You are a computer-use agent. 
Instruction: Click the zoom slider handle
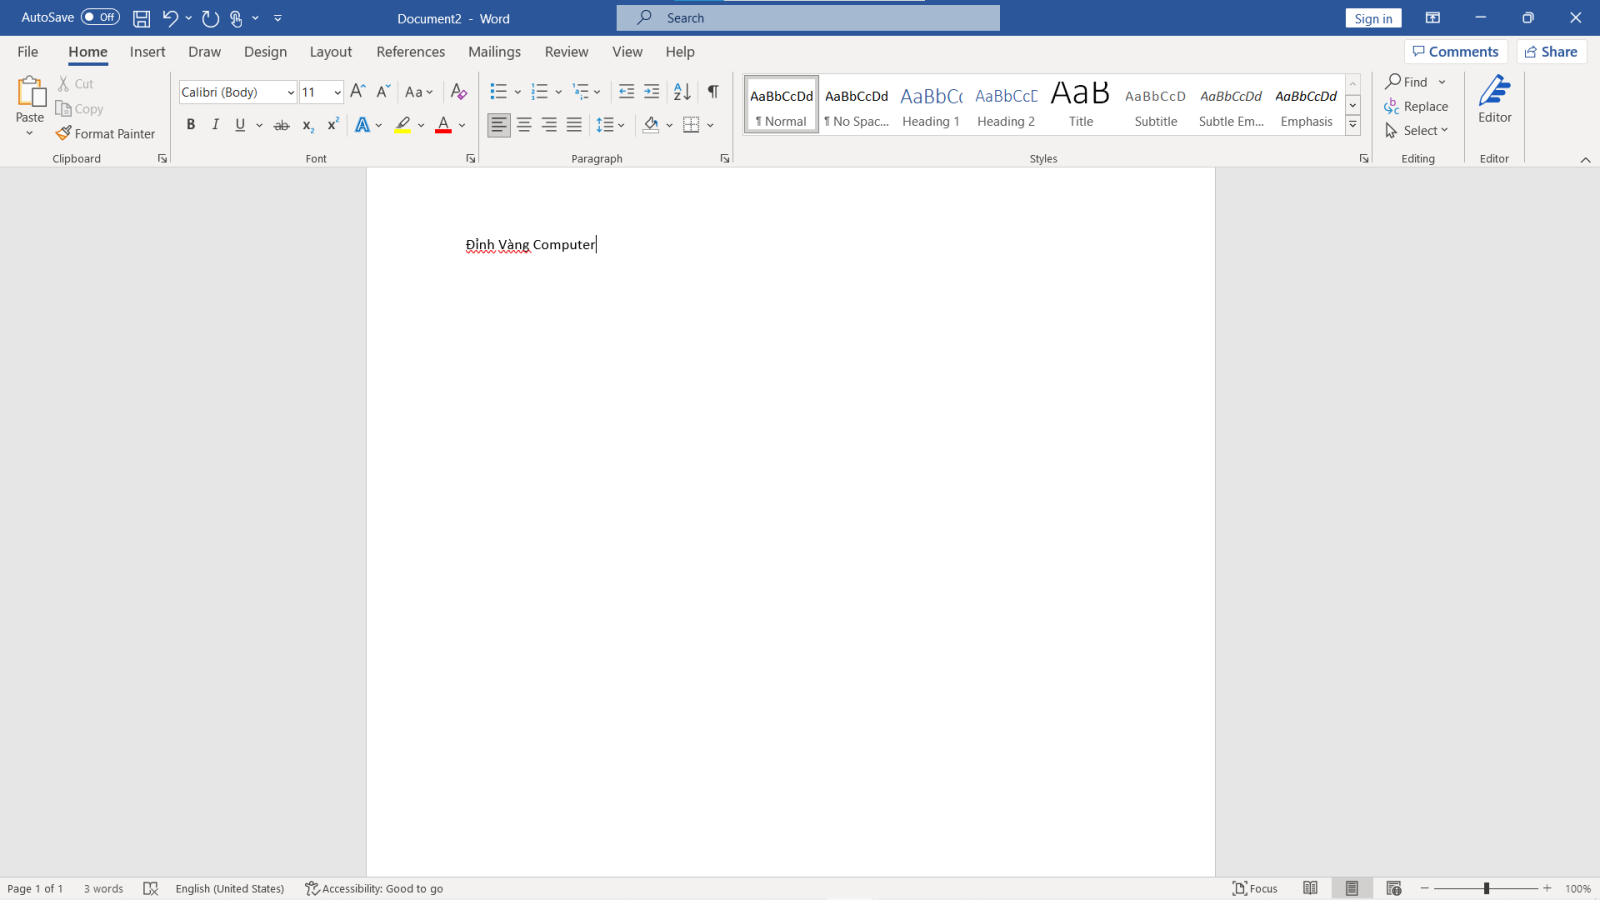[x=1486, y=888]
